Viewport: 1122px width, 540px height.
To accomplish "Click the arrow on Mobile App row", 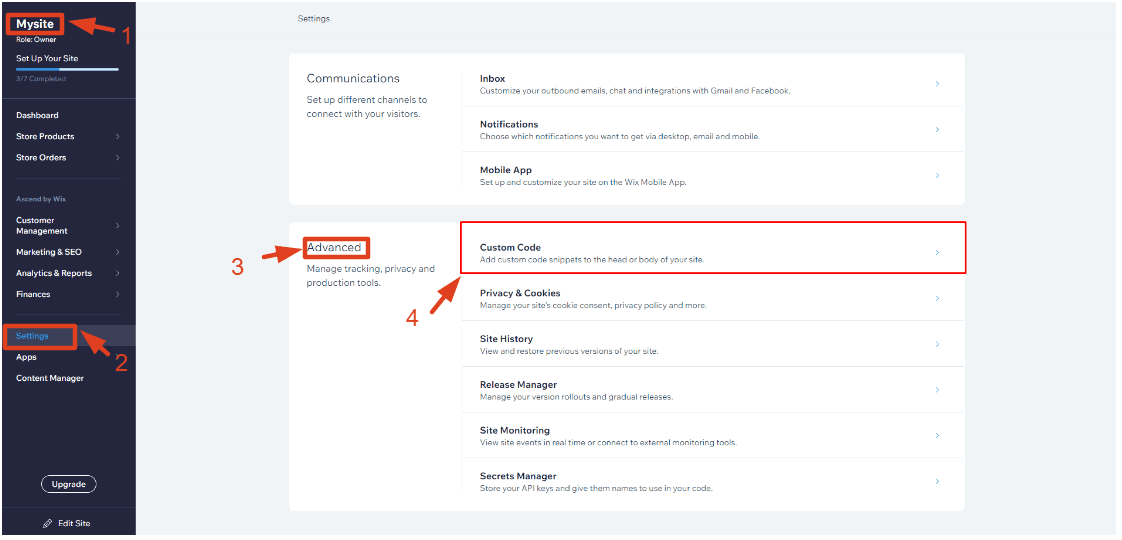I will [x=937, y=176].
